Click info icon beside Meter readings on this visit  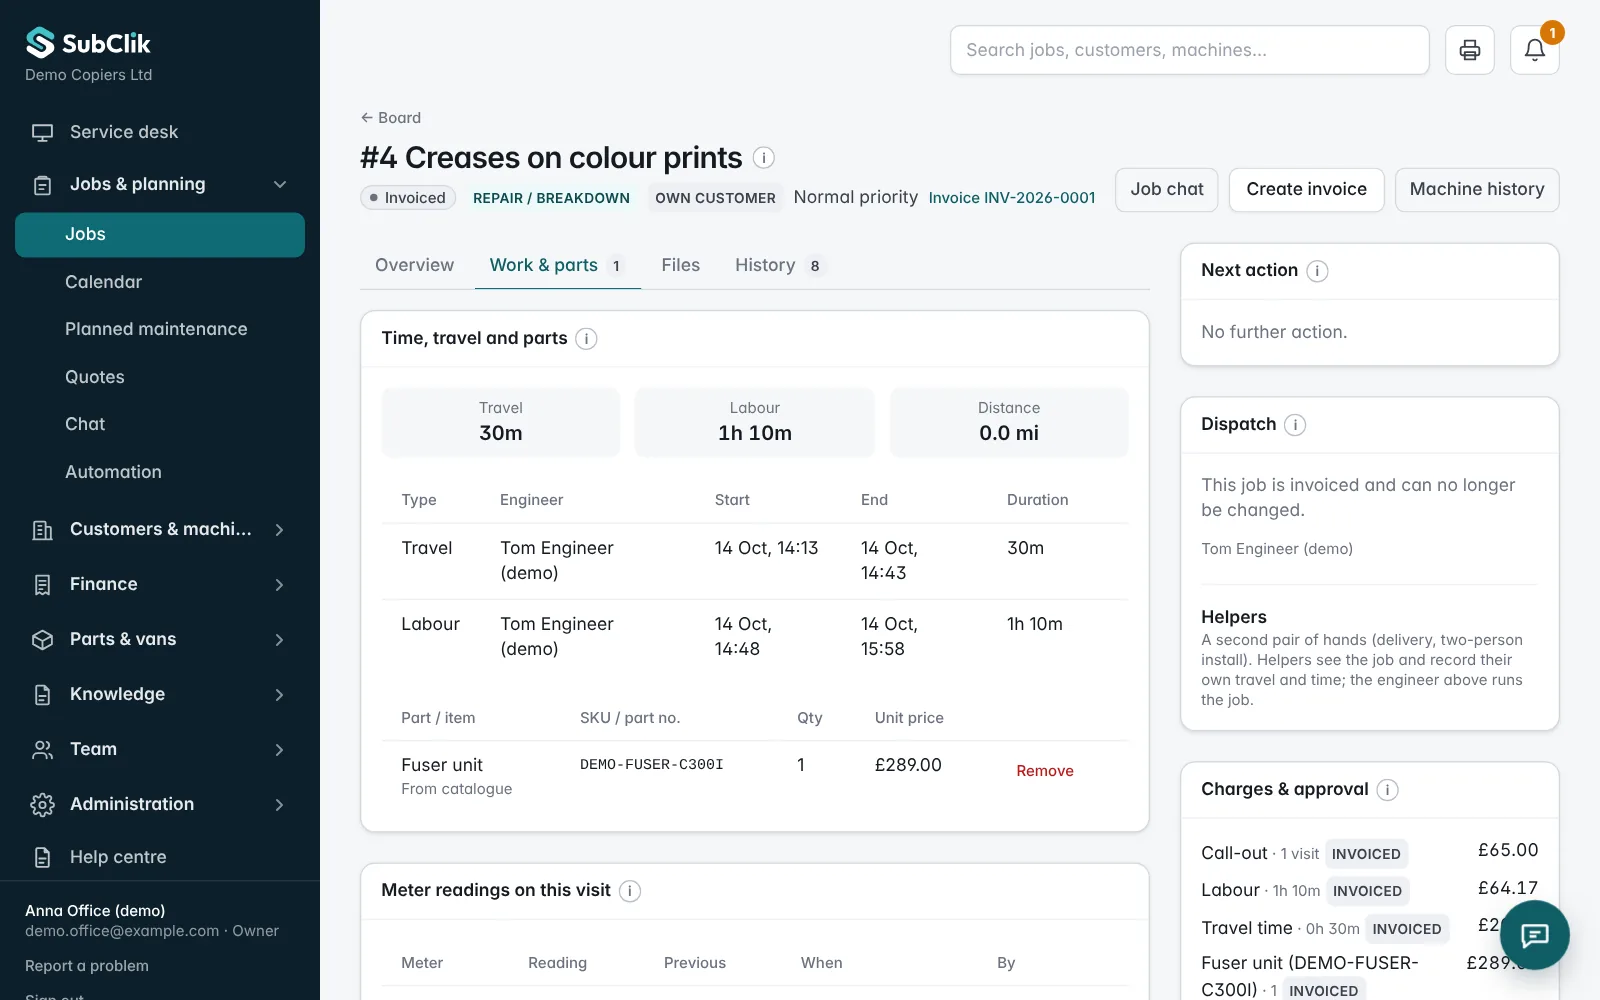pos(630,891)
